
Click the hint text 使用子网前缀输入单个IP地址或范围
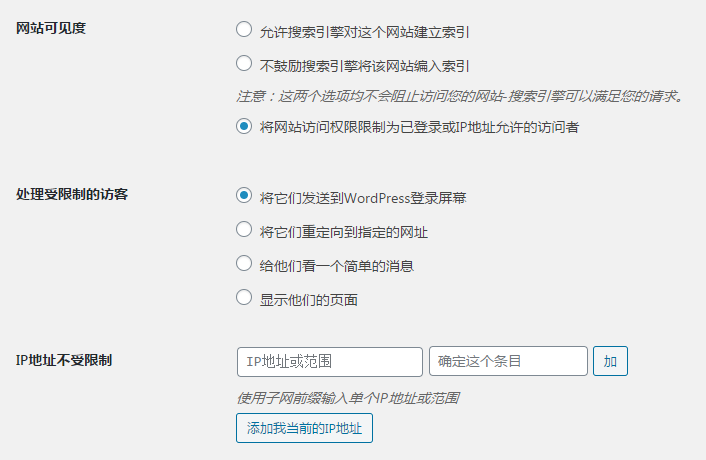348,397
